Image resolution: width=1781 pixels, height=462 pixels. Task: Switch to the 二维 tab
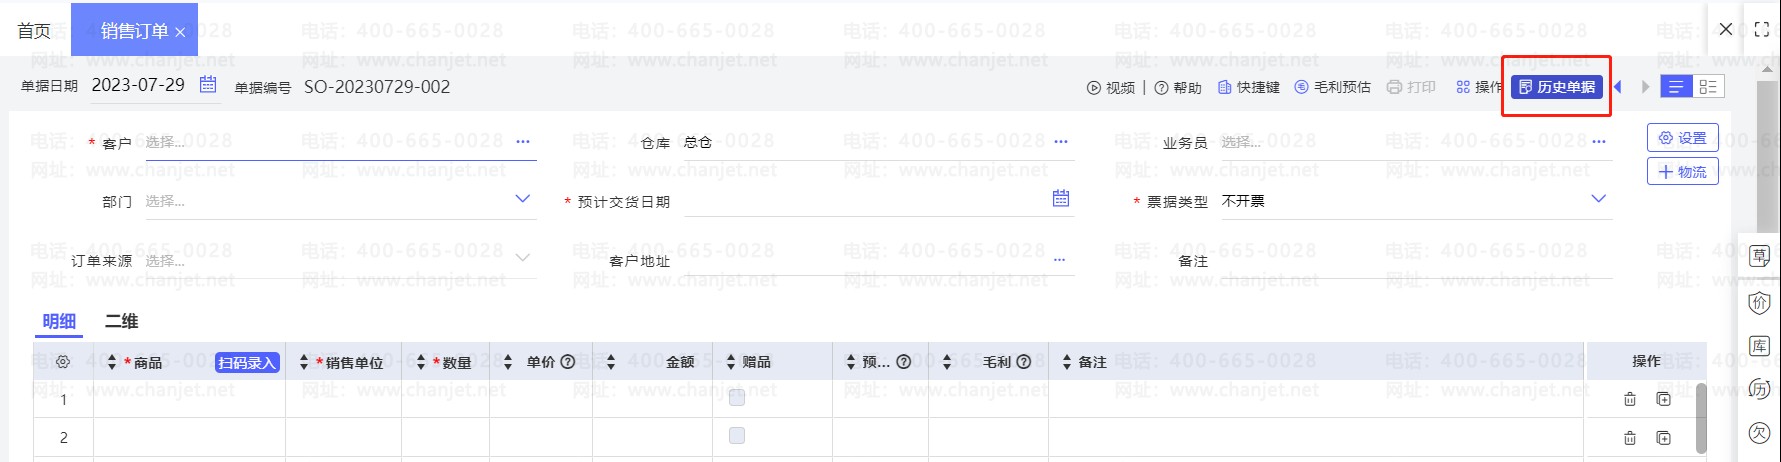(121, 321)
